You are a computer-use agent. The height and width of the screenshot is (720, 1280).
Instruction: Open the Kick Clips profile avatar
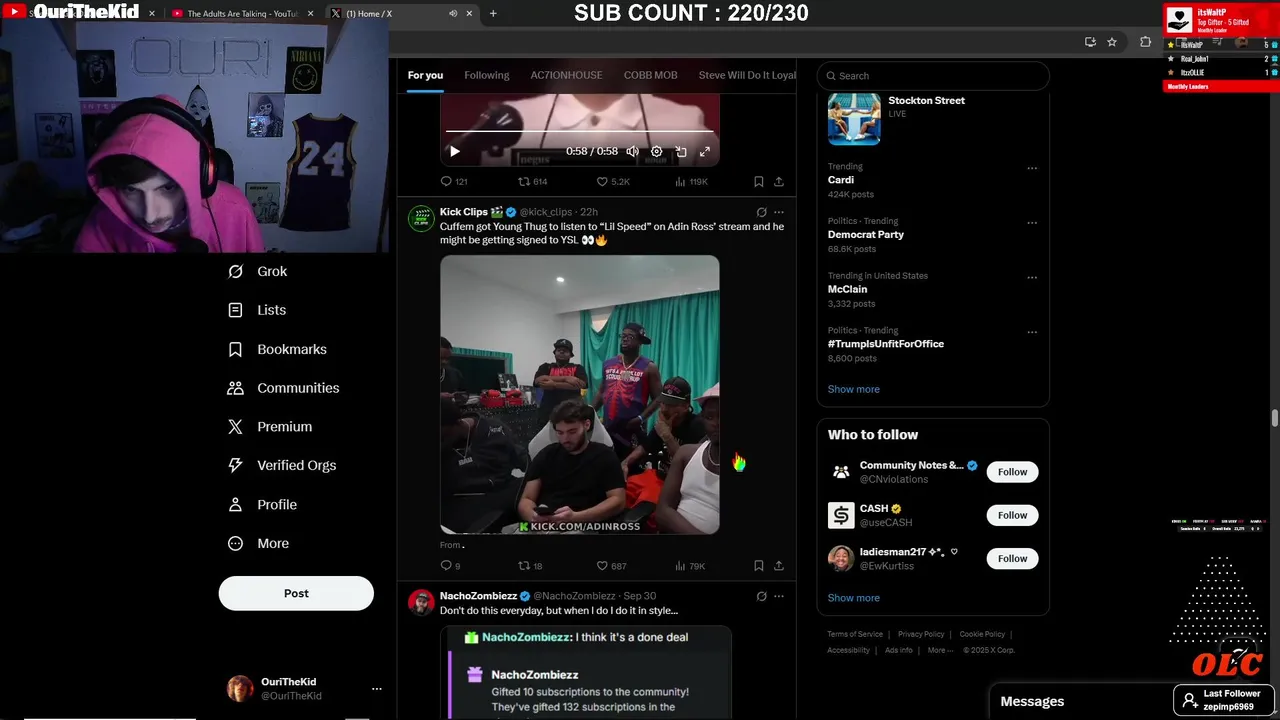click(421, 219)
